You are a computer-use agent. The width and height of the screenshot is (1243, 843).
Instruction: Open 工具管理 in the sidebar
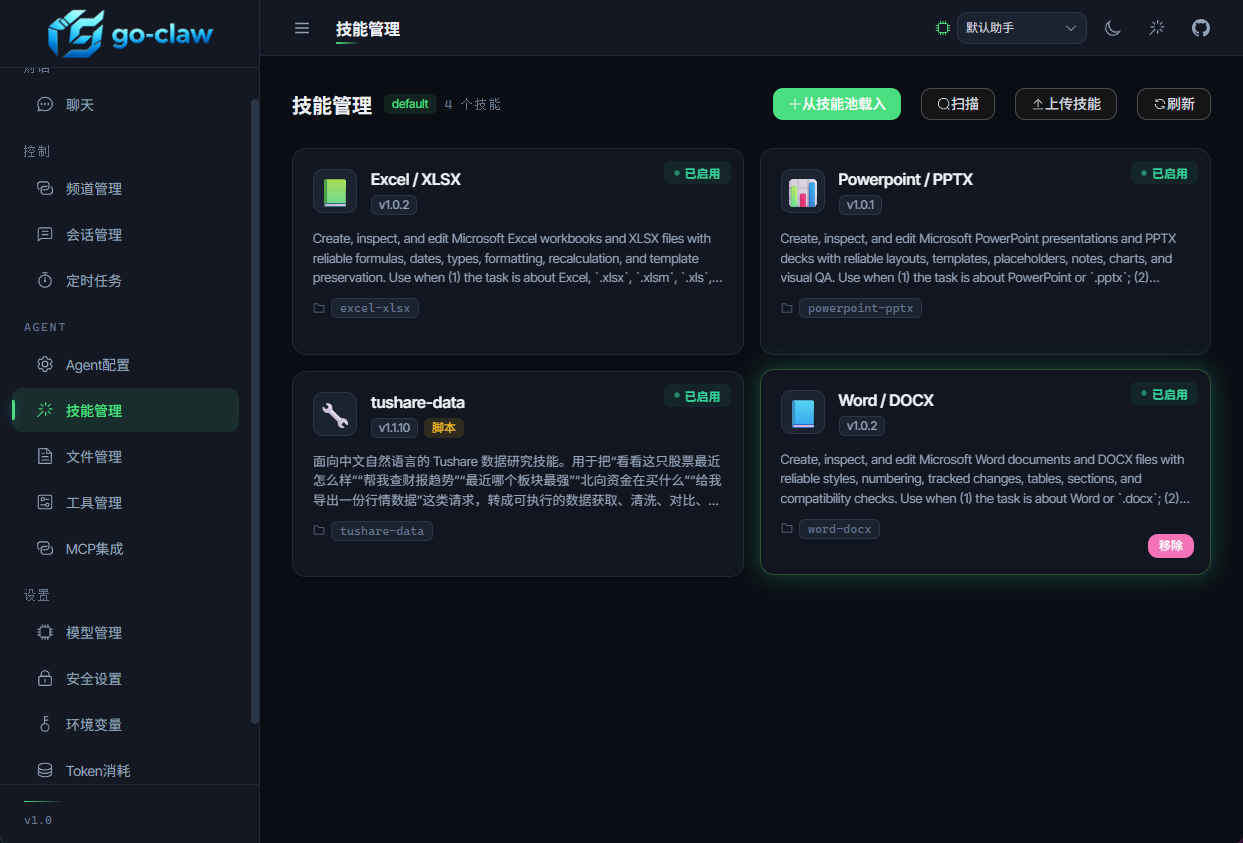pos(125,502)
